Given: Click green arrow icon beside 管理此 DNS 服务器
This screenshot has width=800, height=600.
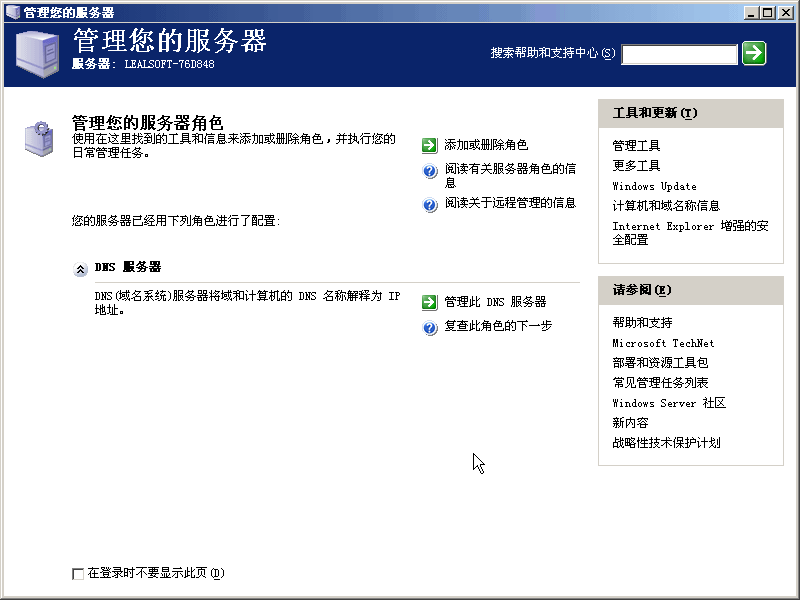Looking at the screenshot, I should pyautogui.click(x=430, y=302).
